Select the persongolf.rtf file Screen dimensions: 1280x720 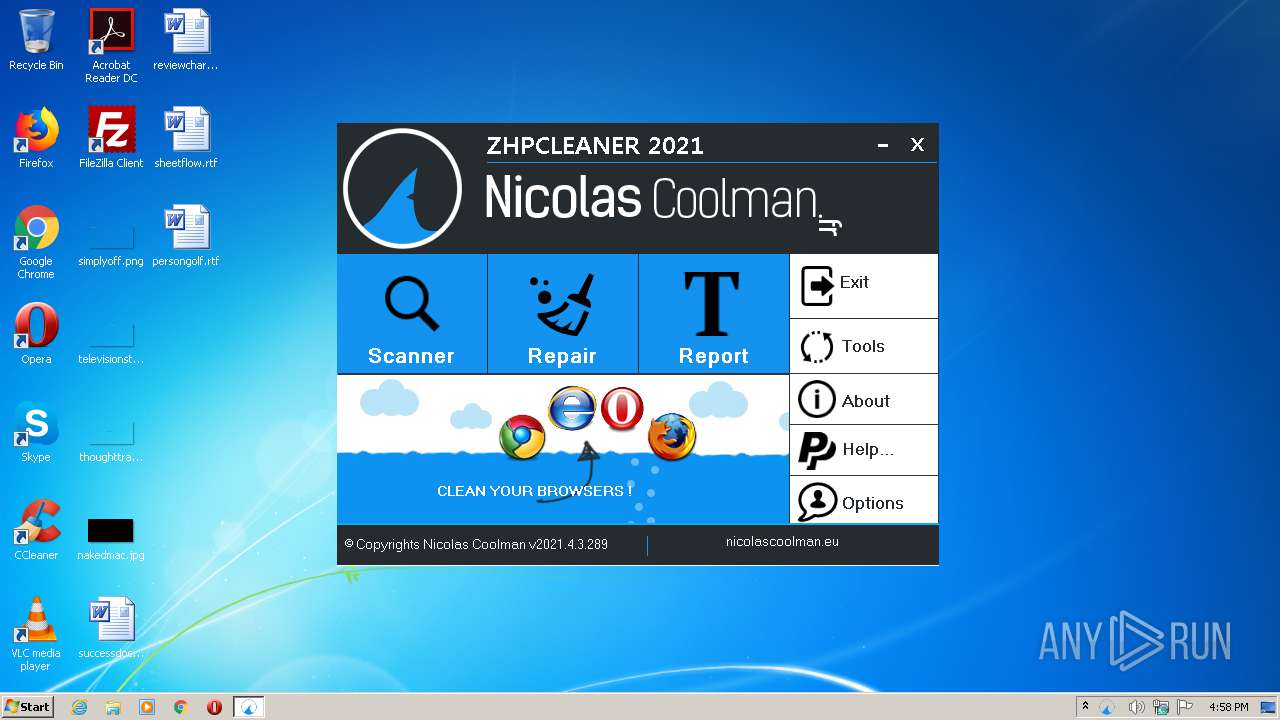tap(186, 236)
